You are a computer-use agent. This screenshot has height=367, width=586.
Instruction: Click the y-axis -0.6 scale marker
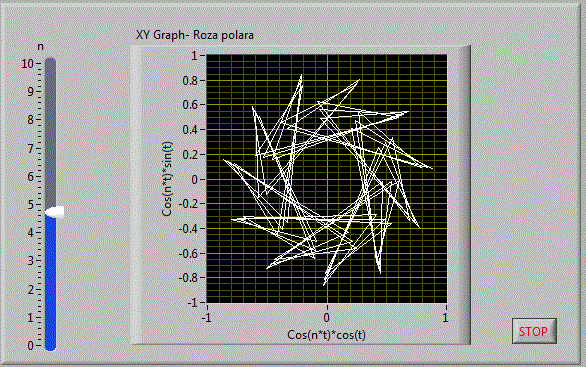(188, 253)
